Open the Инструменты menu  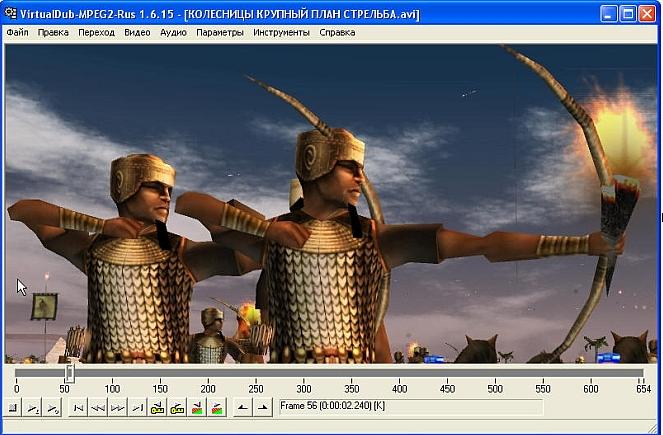281,33
